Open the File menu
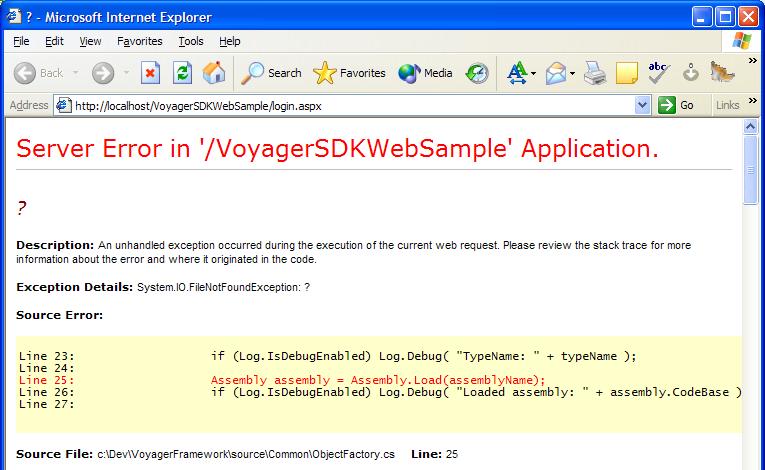This screenshot has height=470, width=765. (23, 41)
